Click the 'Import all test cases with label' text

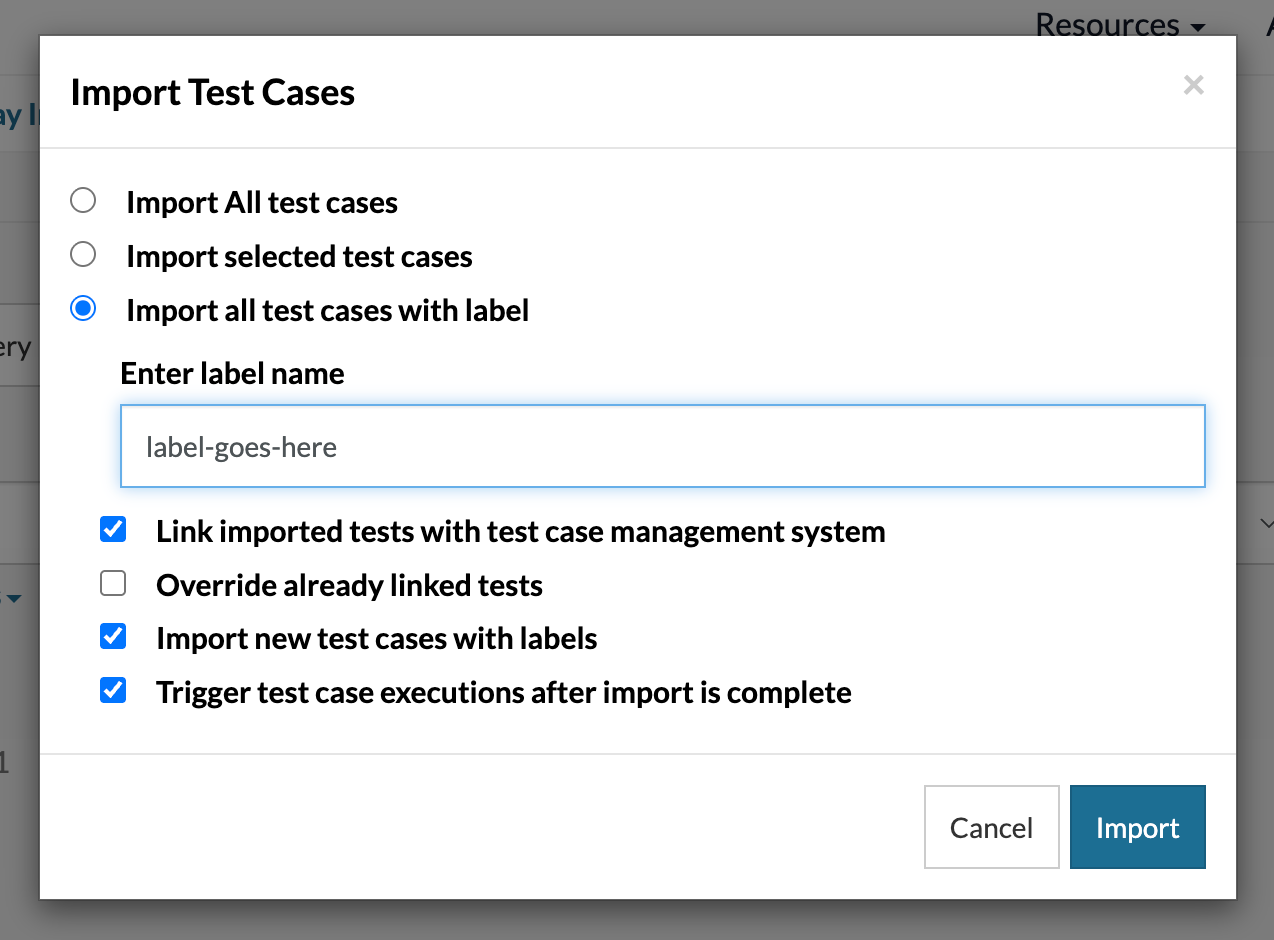coord(327,311)
